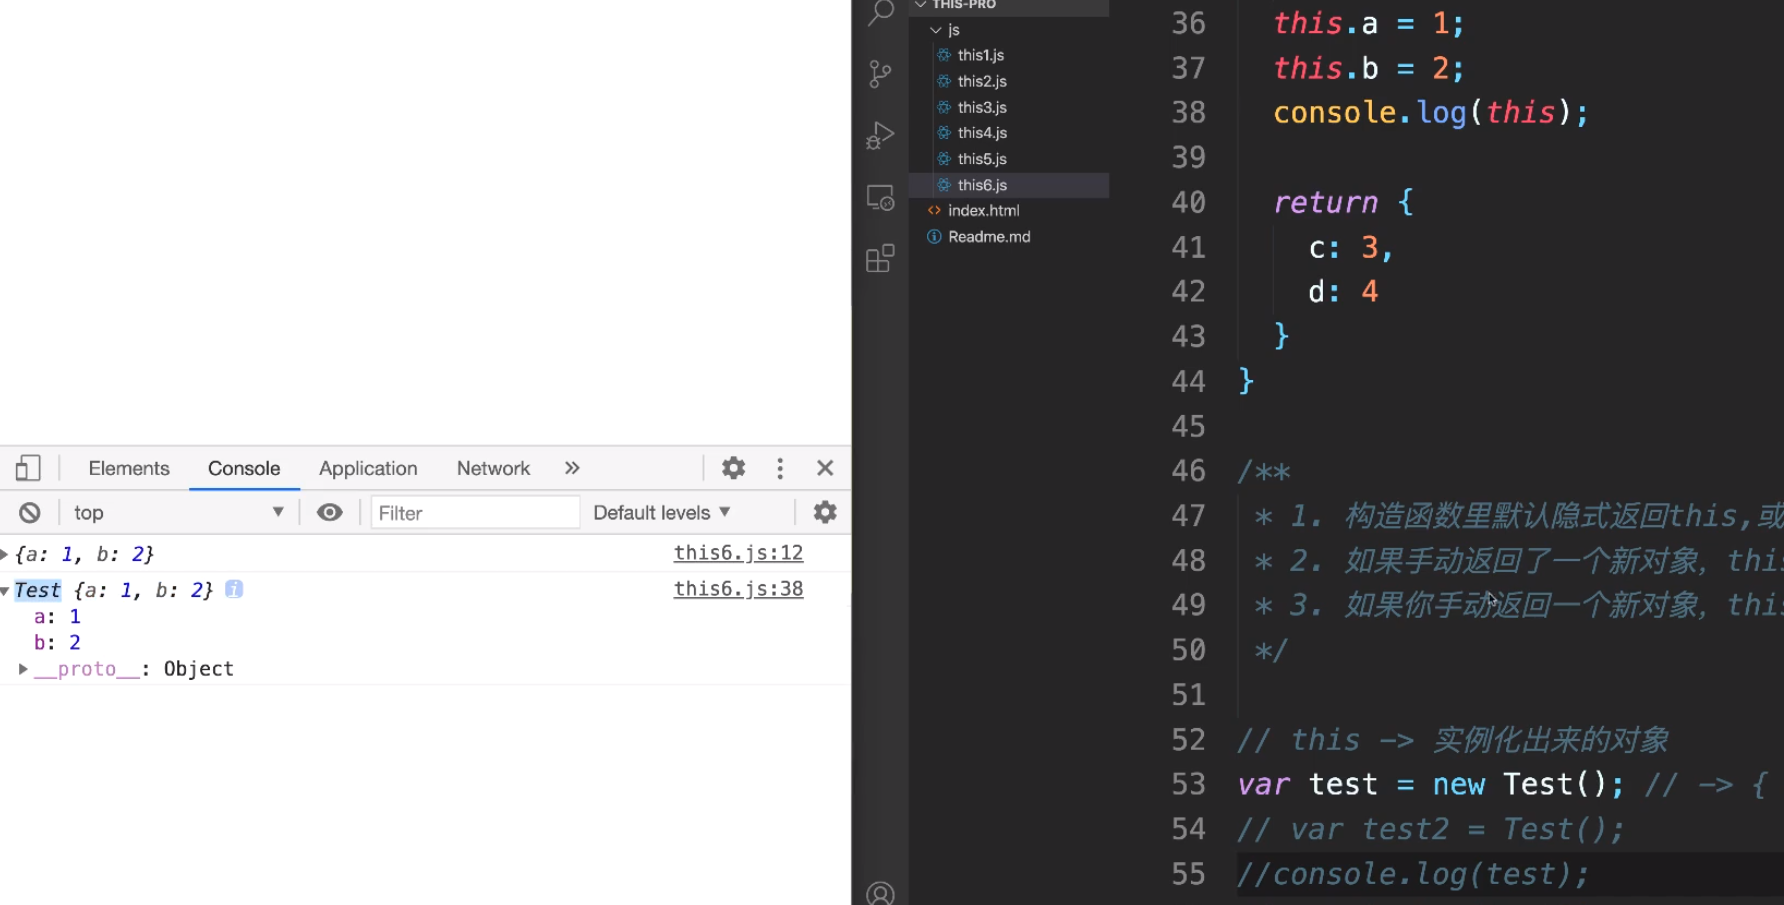The height and width of the screenshot is (905, 1784).
Task: Click the '//console.log(test);' commented line
Action: (1413, 874)
